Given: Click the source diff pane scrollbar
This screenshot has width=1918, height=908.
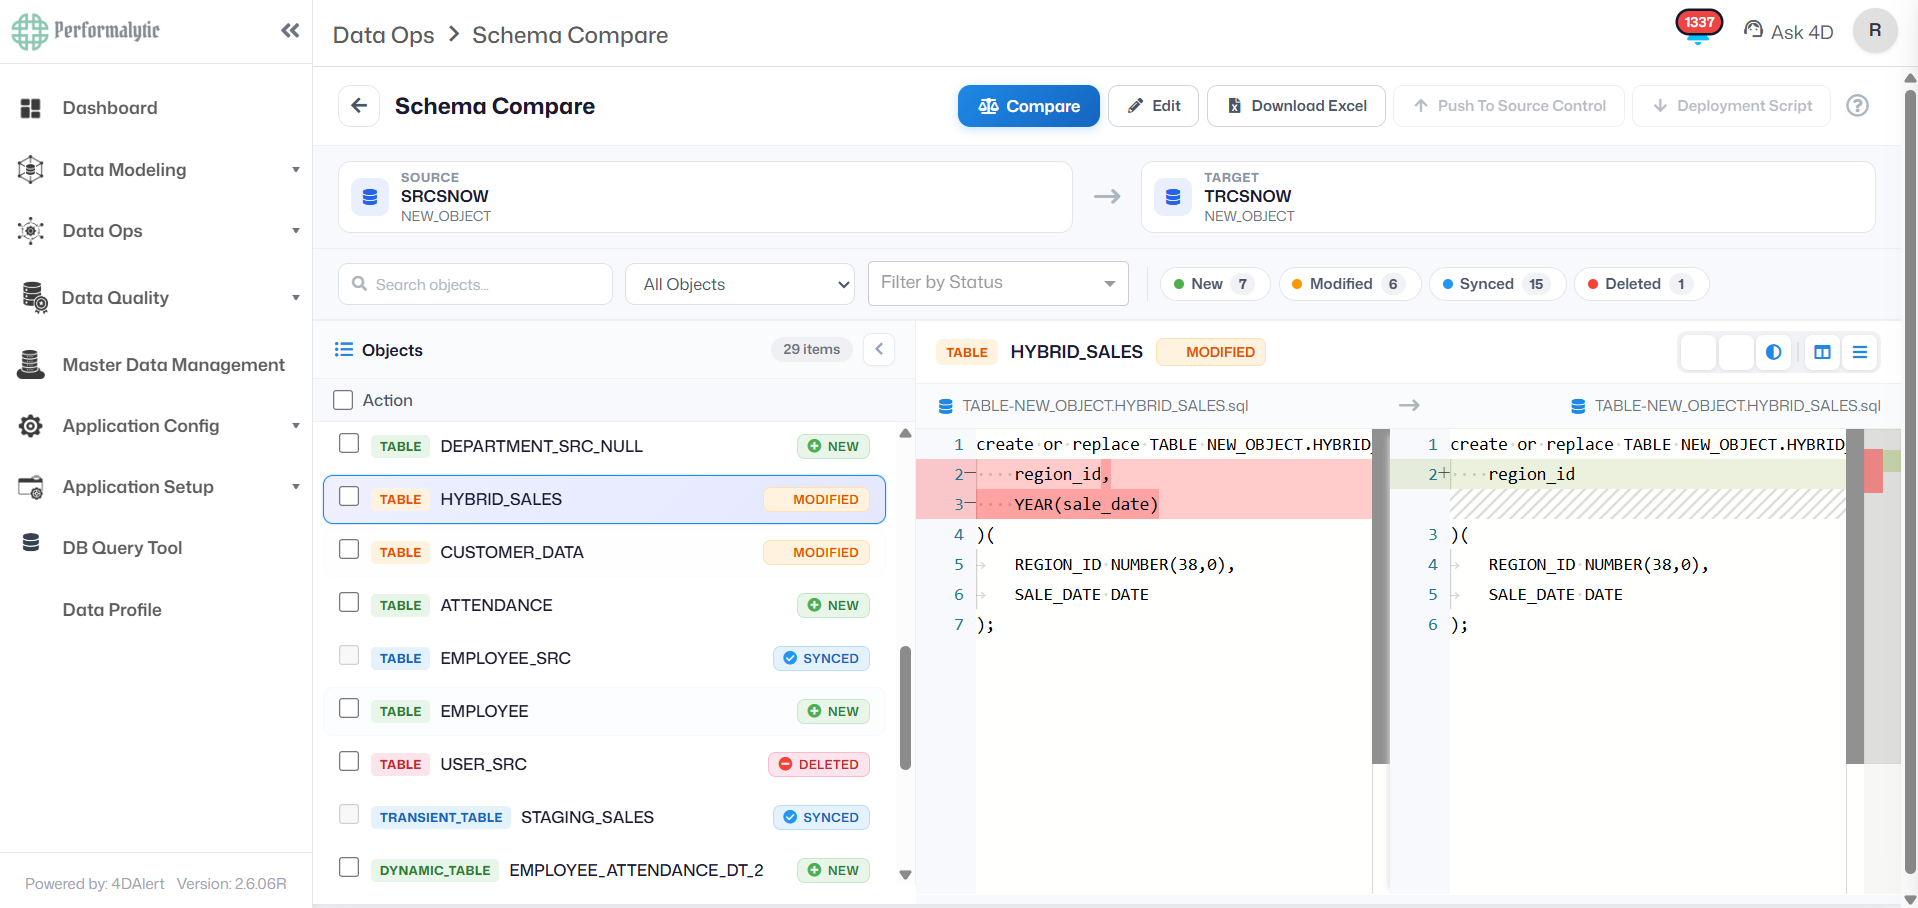Looking at the screenshot, I should pyautogui.click(x=1380, y=597).
